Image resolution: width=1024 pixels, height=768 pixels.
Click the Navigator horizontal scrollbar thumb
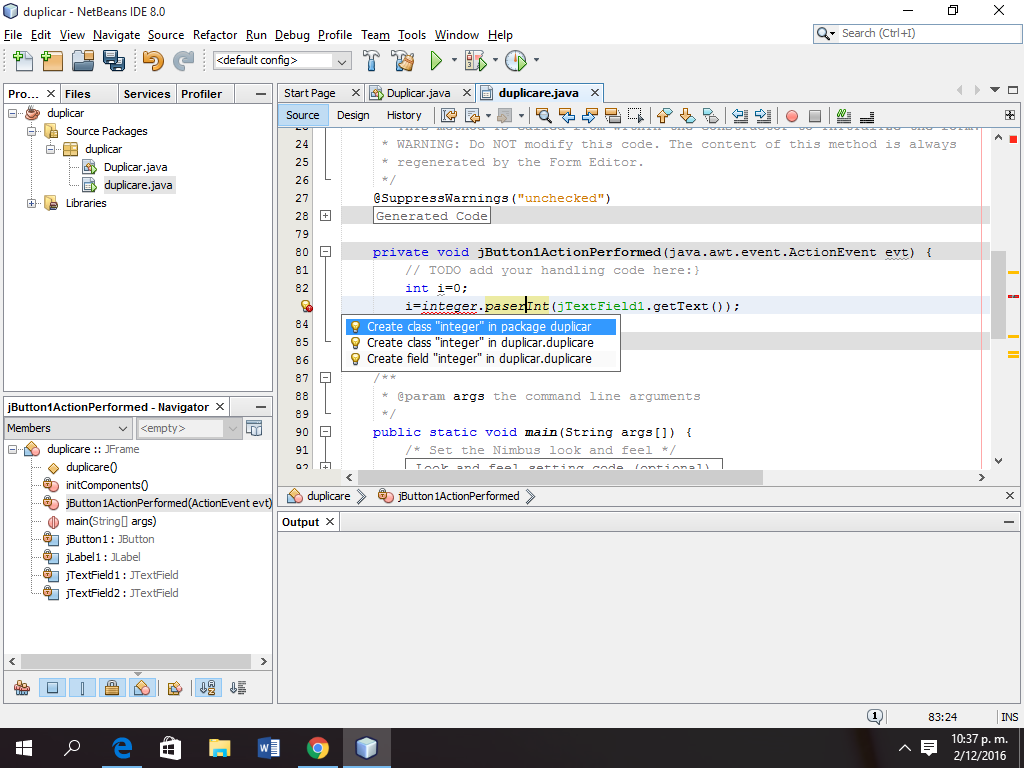(x=136, y=662)
